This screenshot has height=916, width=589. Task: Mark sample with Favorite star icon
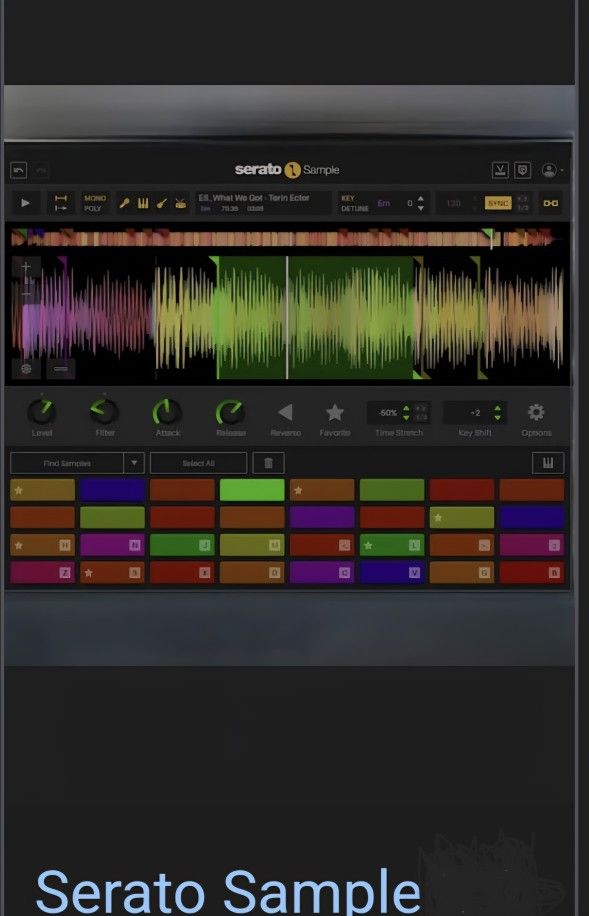[x=335, y=412]
